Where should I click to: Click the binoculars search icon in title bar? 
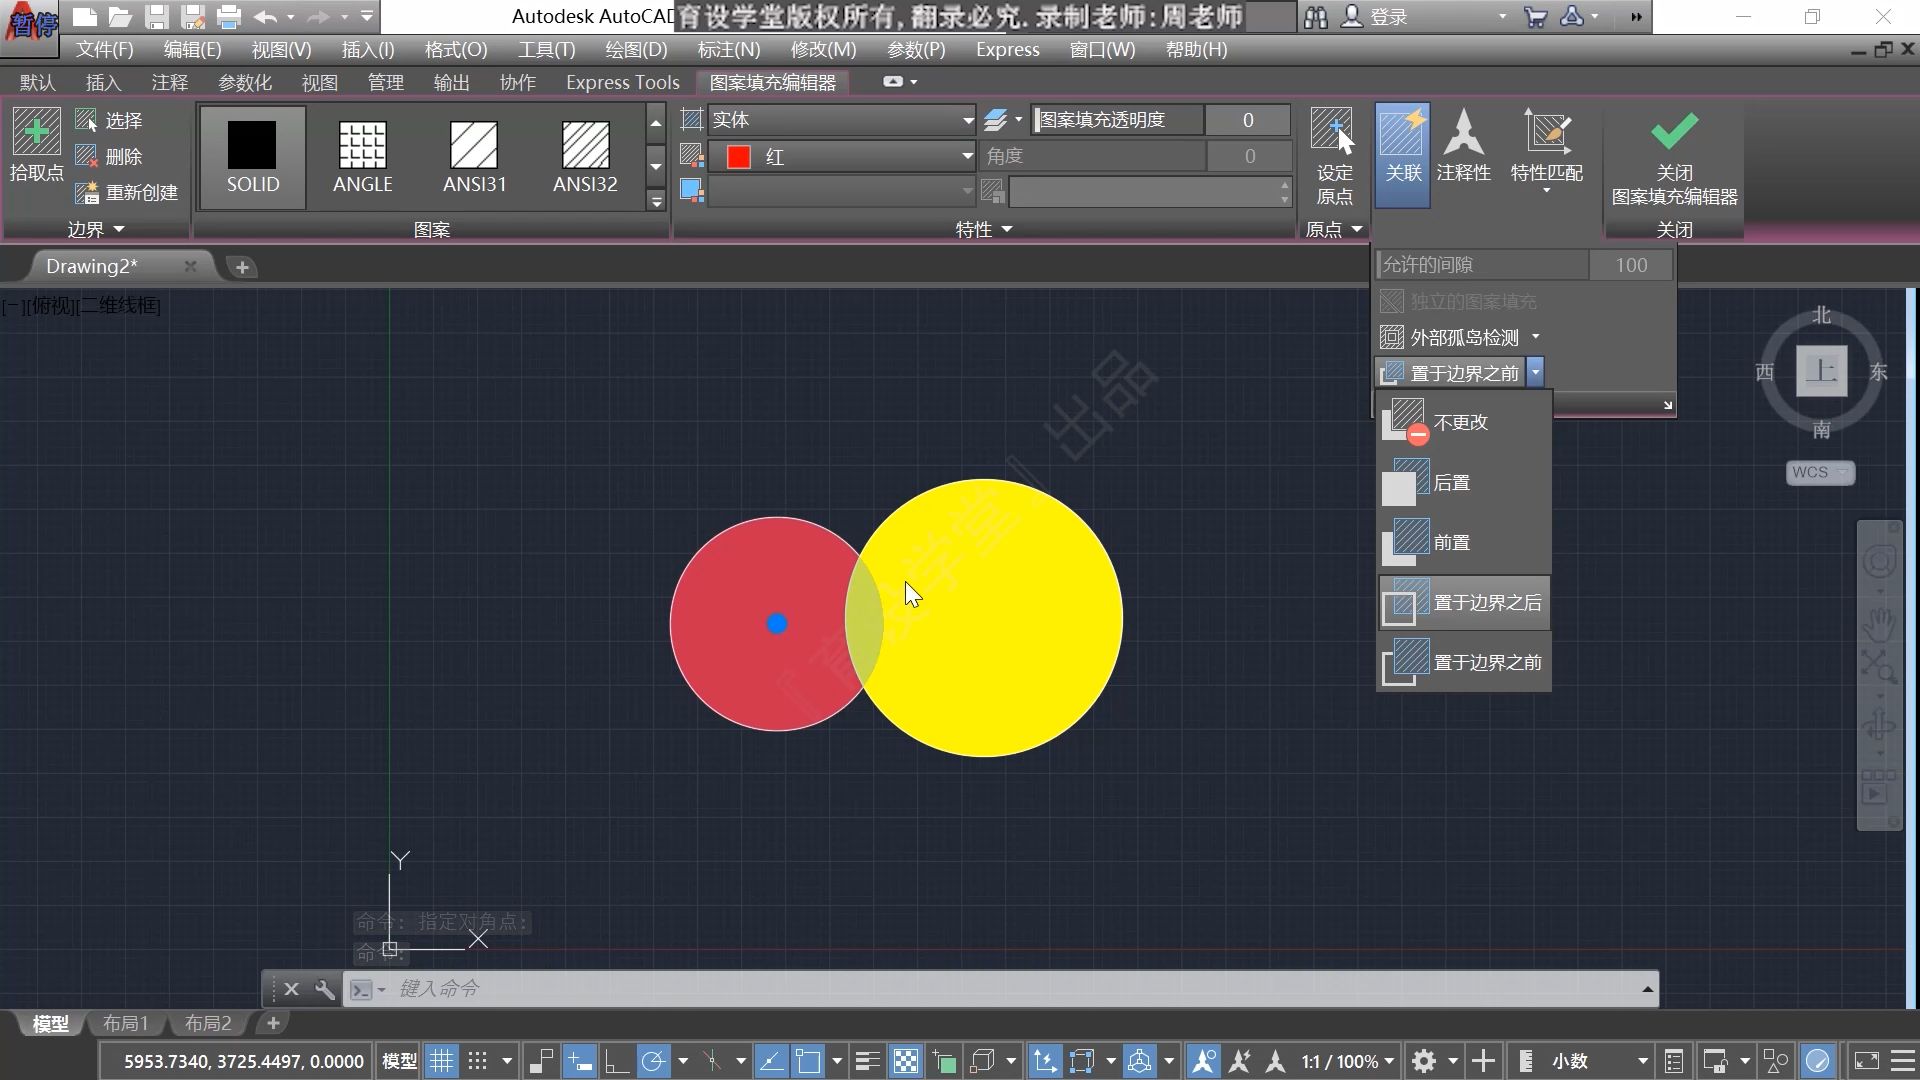coord(1316,17)
